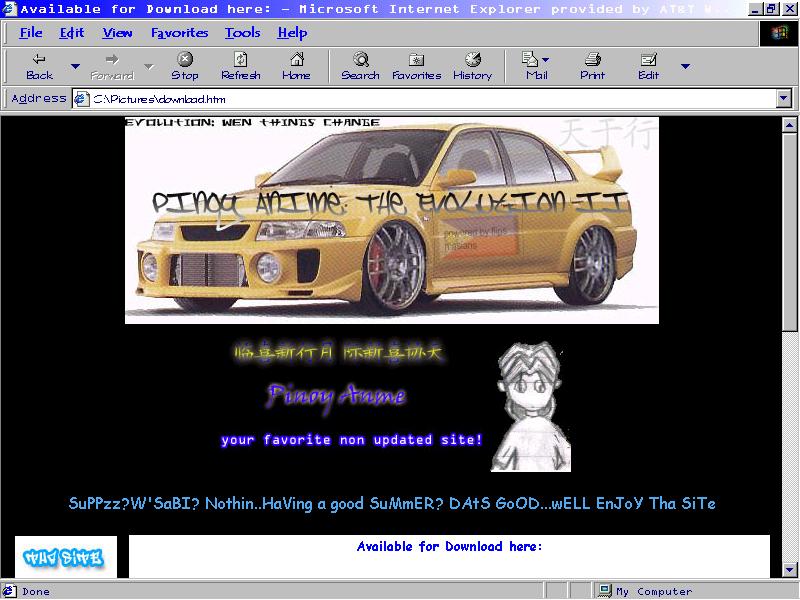This screenshot has height=600, width=800.
Task: Open the Edit menu
Action: (71, 33)
